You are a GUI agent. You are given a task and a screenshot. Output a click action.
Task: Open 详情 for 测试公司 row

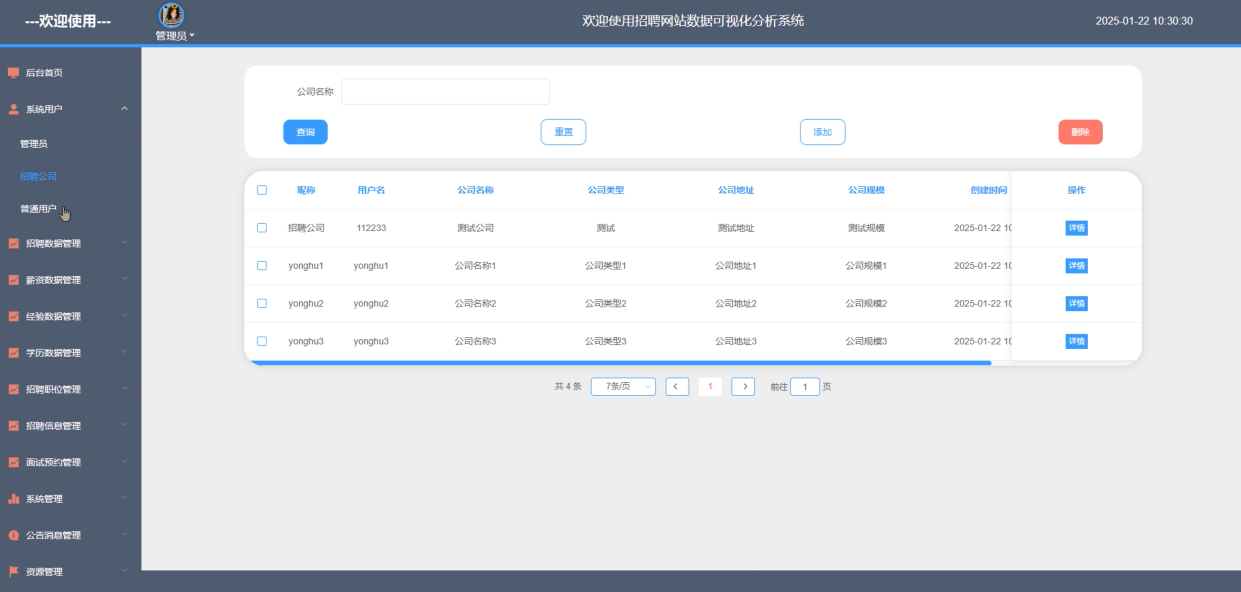(1076, 228)
